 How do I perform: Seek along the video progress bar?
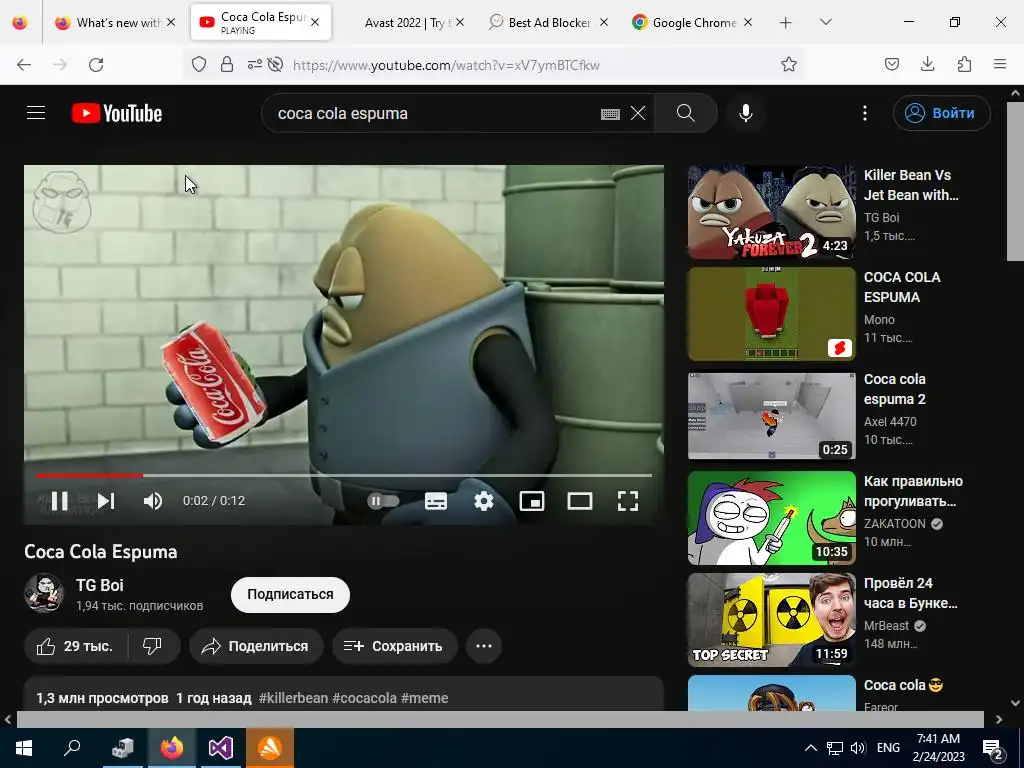[x=344, y=475]
